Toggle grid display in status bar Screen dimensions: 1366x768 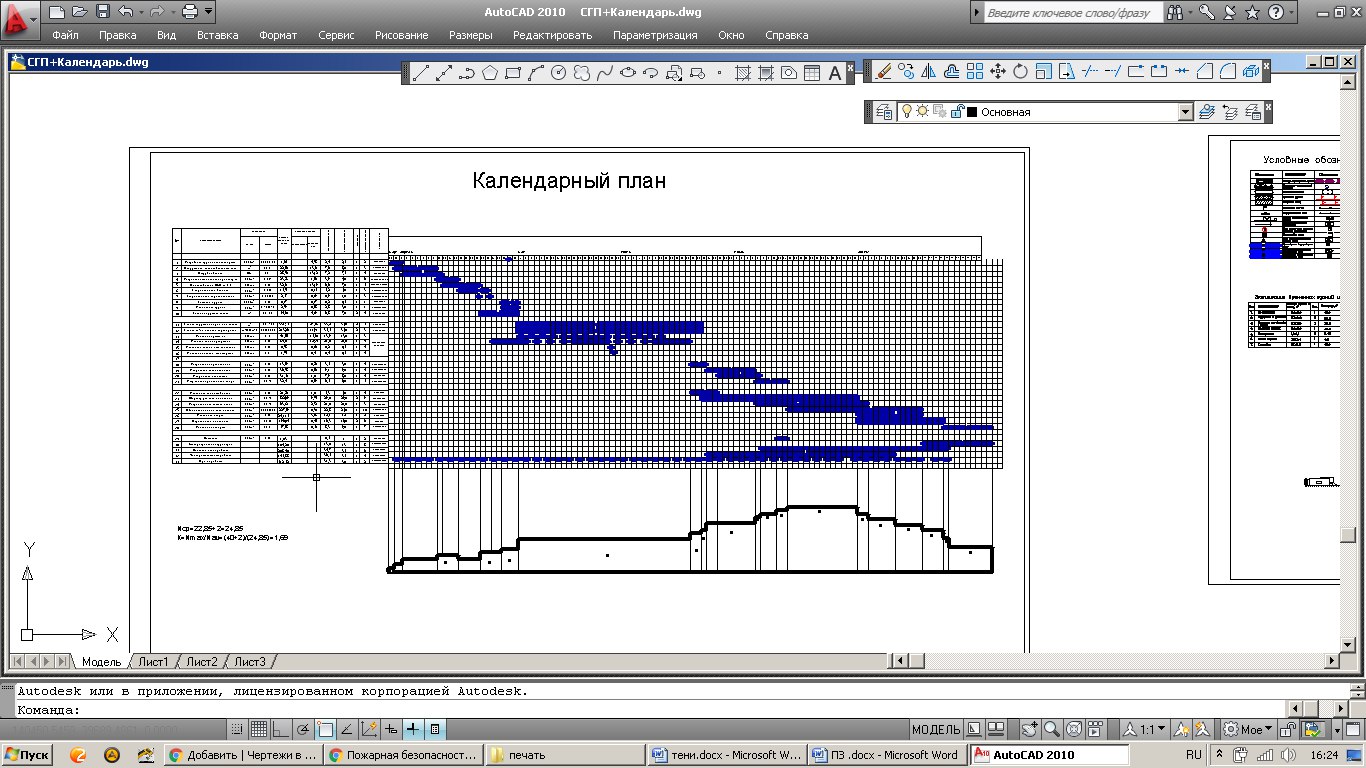[258, 729]
